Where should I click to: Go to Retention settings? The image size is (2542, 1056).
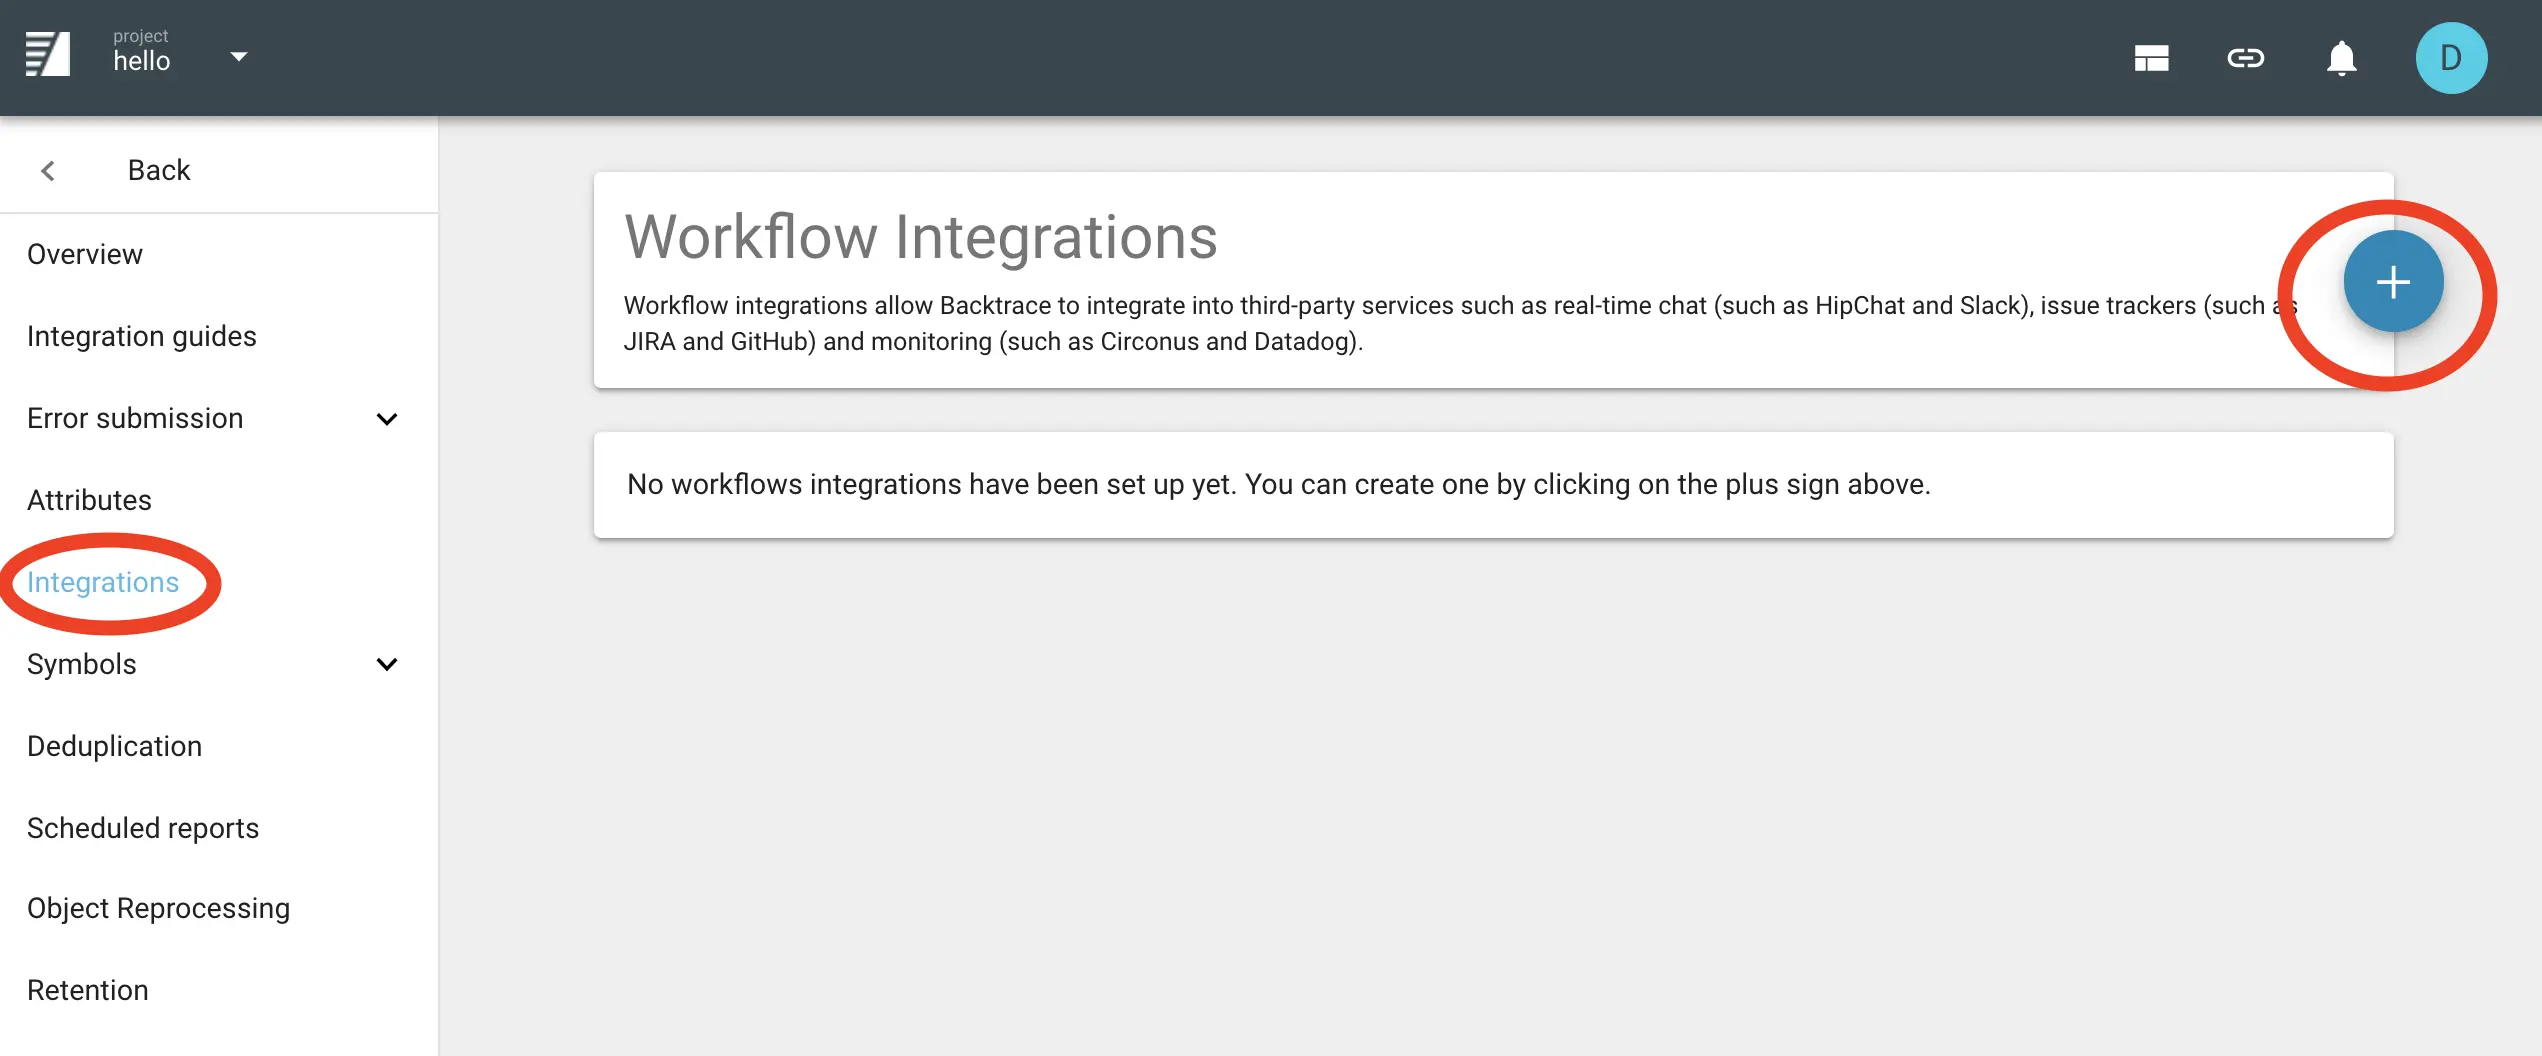coord(88,991)
